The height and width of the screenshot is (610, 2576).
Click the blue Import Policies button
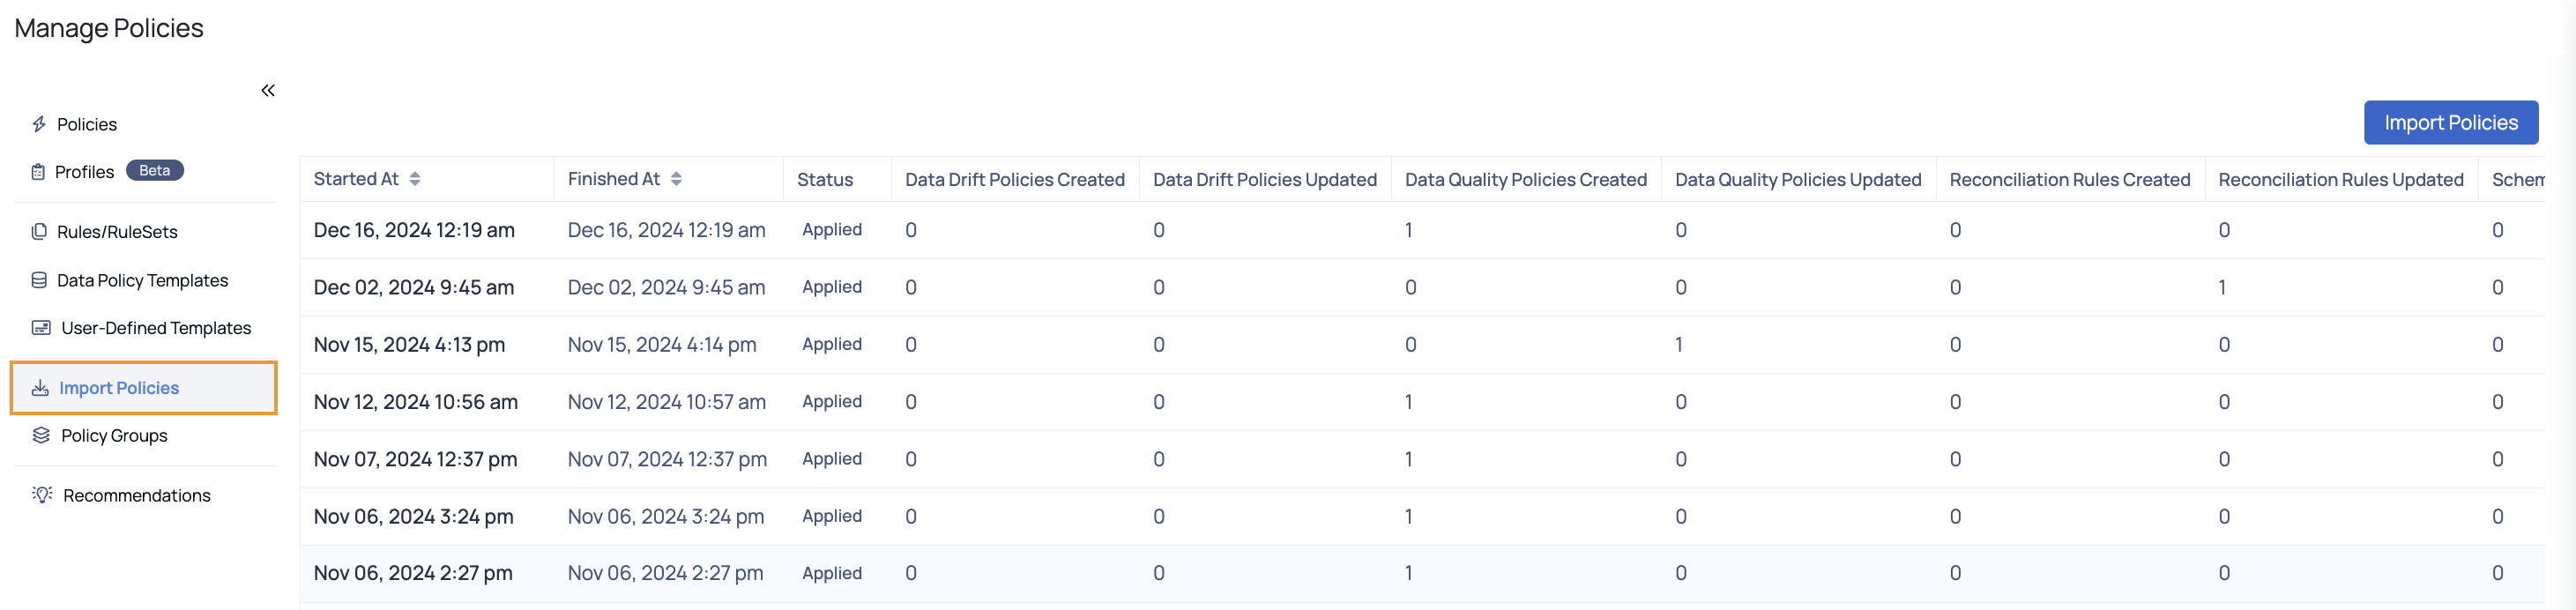click(2451, 122)
